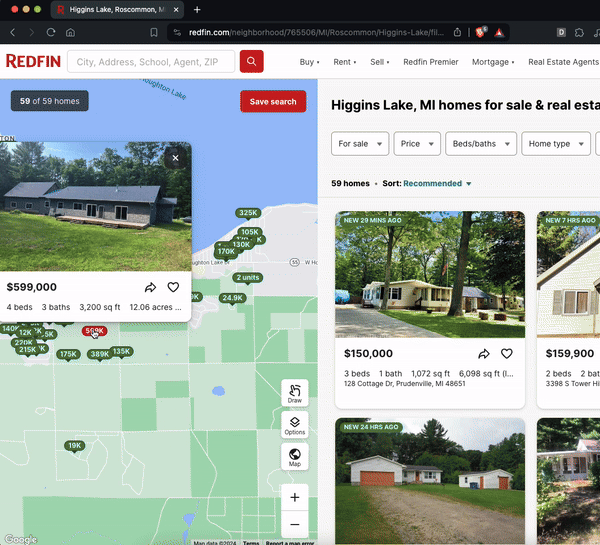Image resolution: width=600 pixels, height=545 pixels.
Task: Open the extensions puzzle icon
Action: coord(579,33)
